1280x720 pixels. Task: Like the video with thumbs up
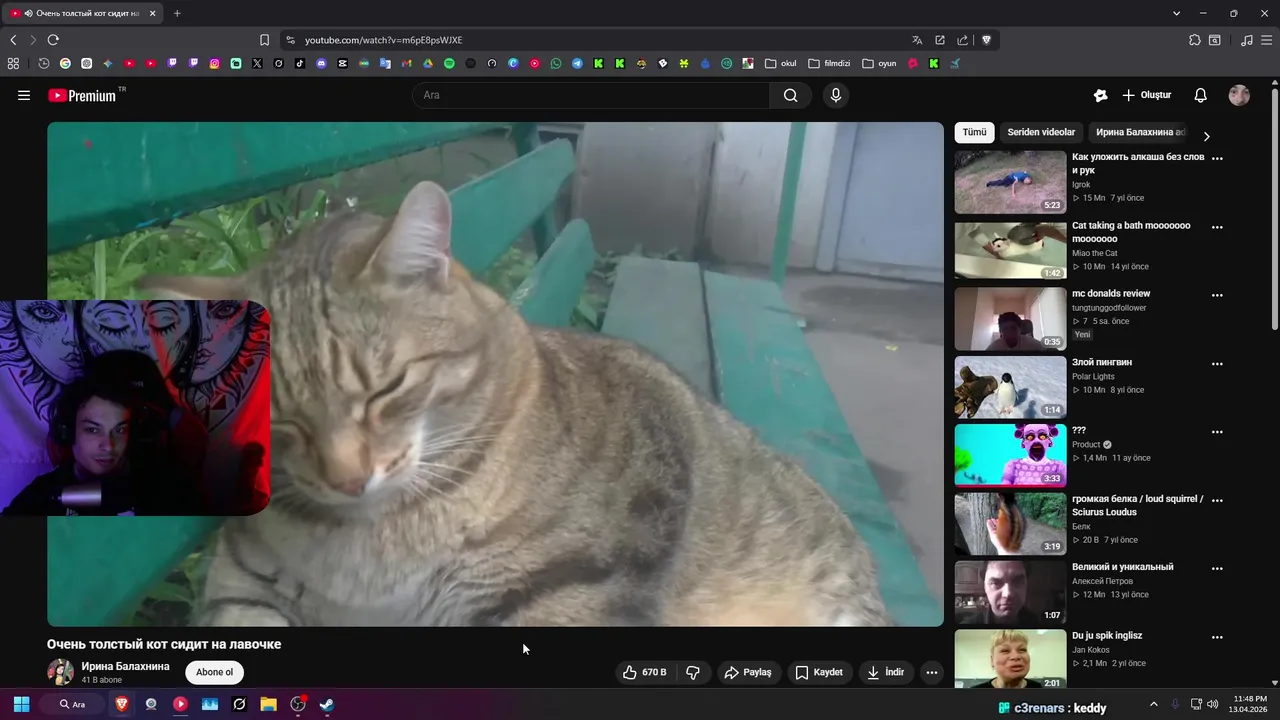pyautogui.click(x=644, y=672)
